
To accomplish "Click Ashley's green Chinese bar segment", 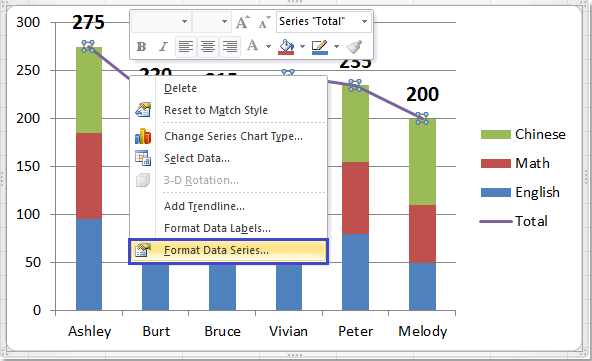I will pos(89,90).
